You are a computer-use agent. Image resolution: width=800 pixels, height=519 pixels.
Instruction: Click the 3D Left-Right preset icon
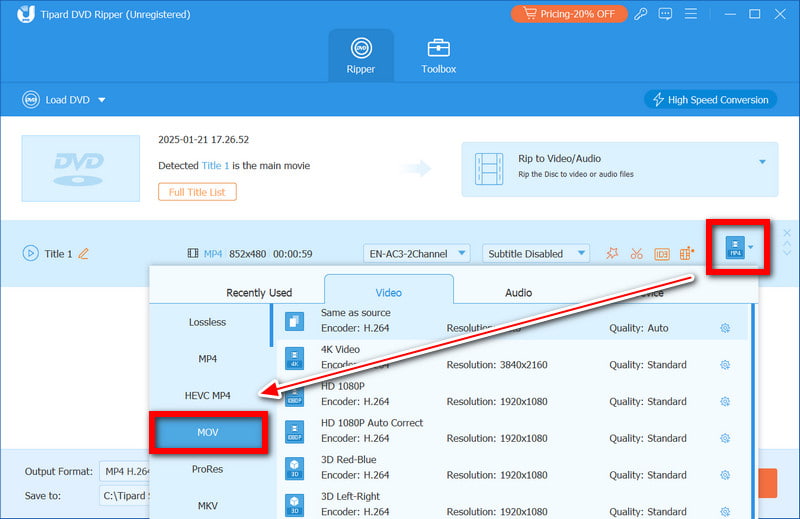294,505
